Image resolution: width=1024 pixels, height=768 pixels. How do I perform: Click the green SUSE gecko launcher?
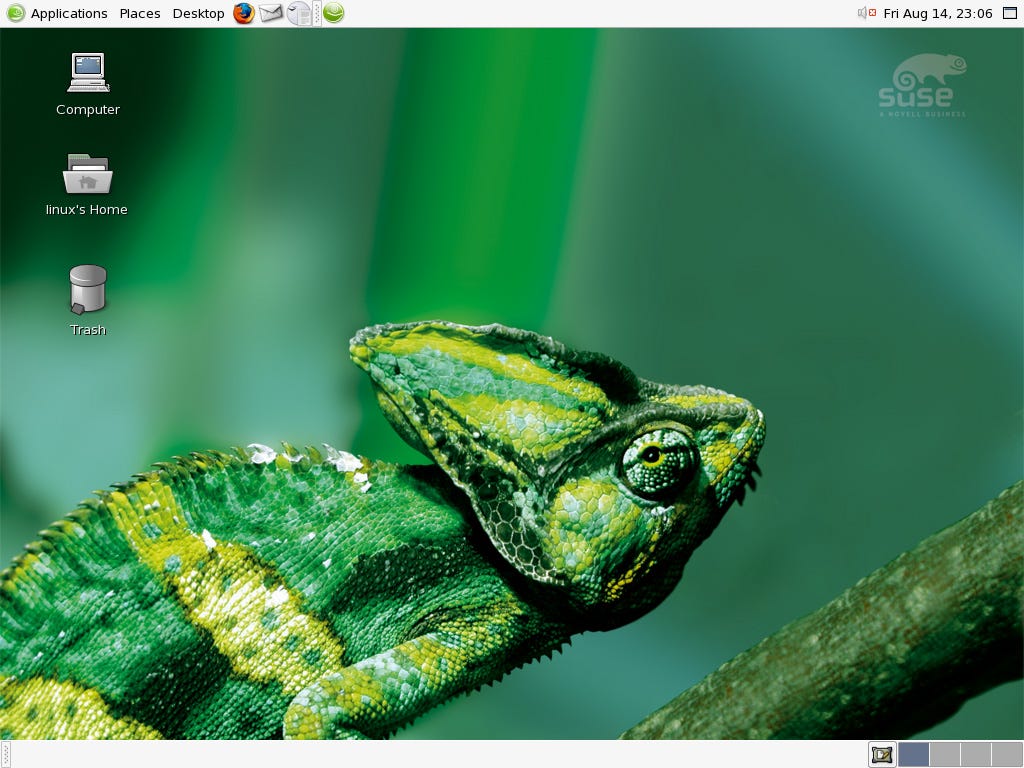point(333,13)
